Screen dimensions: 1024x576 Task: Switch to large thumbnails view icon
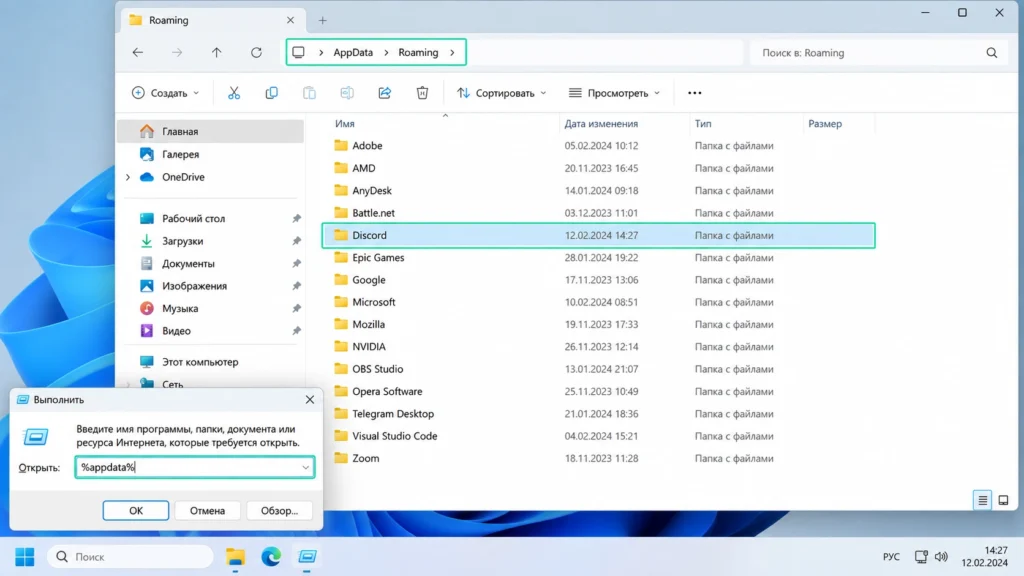1003,500
